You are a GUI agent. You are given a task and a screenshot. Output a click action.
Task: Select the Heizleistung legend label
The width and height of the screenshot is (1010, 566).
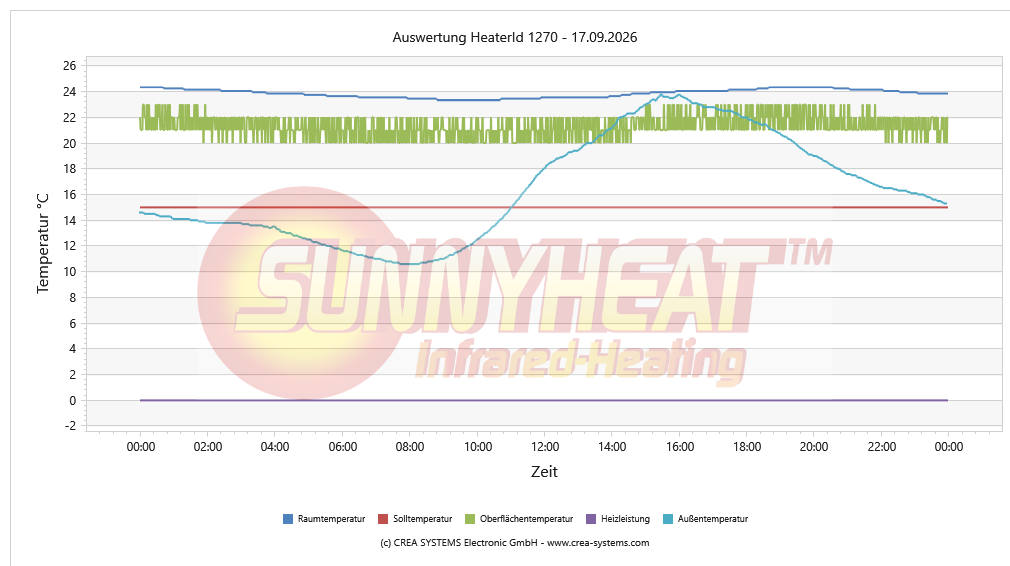point(625,519)
